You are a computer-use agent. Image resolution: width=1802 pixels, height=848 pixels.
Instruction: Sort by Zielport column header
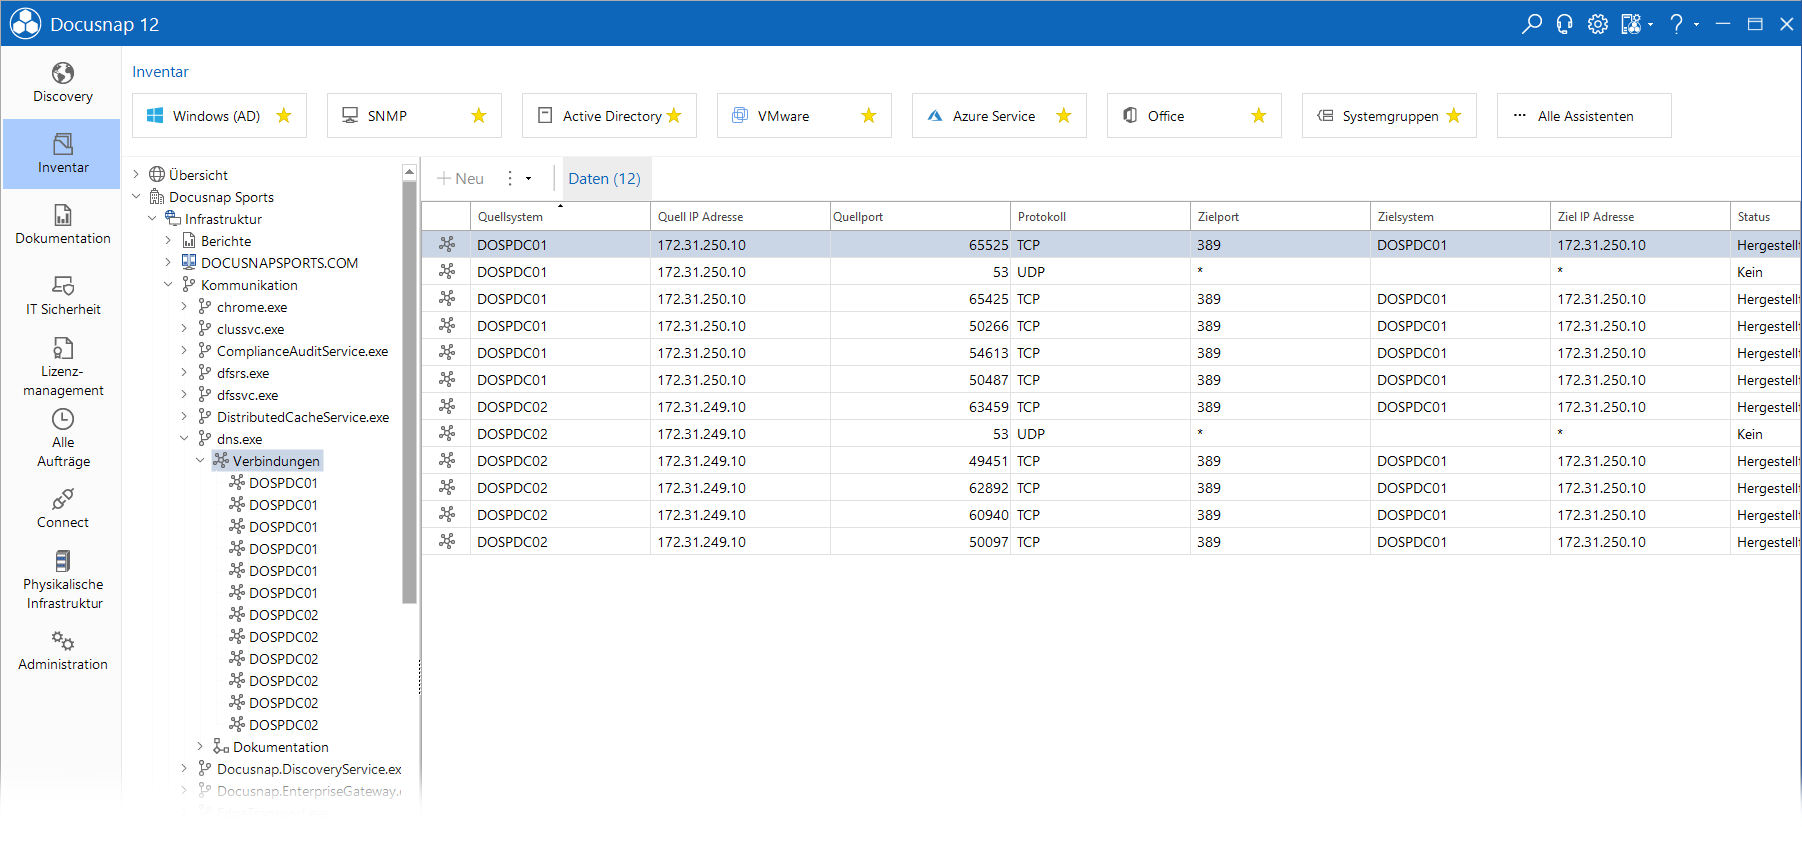click(x=1280, y=217)
